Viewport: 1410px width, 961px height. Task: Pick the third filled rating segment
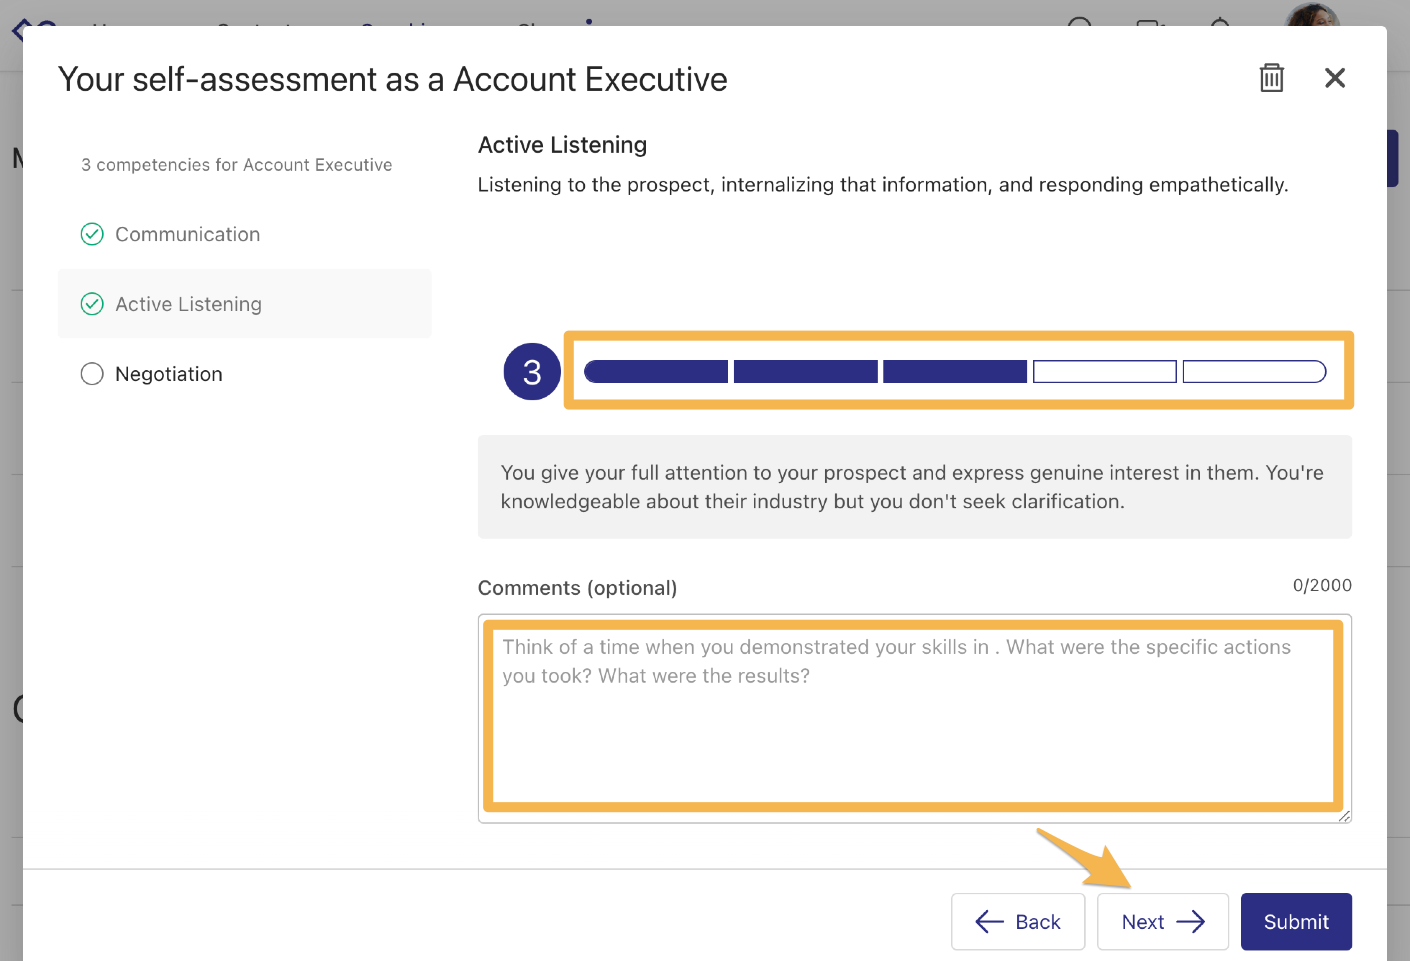tap(954, 372)
